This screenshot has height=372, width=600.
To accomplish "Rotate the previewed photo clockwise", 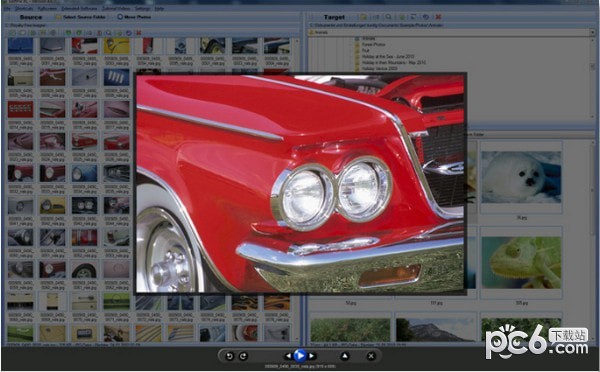I will 243,356.
